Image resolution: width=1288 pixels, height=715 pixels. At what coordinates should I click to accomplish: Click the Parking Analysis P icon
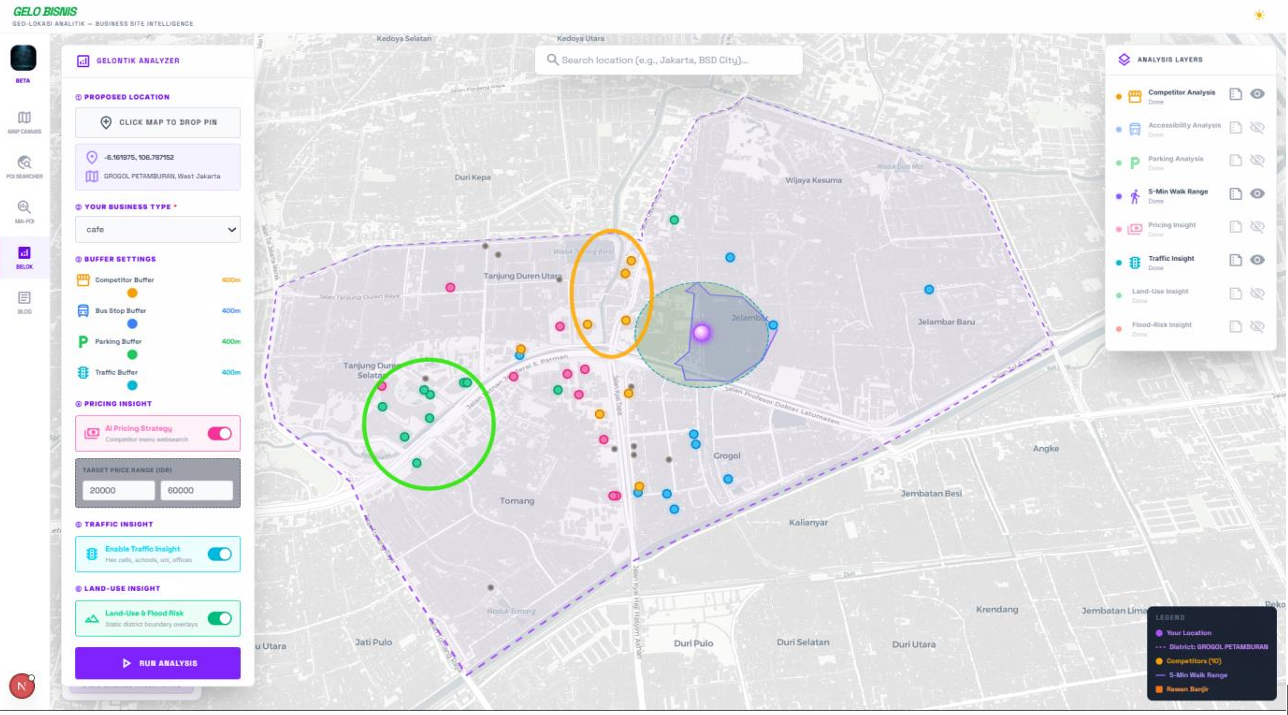pyautogui.click(x=1135, y=163)
